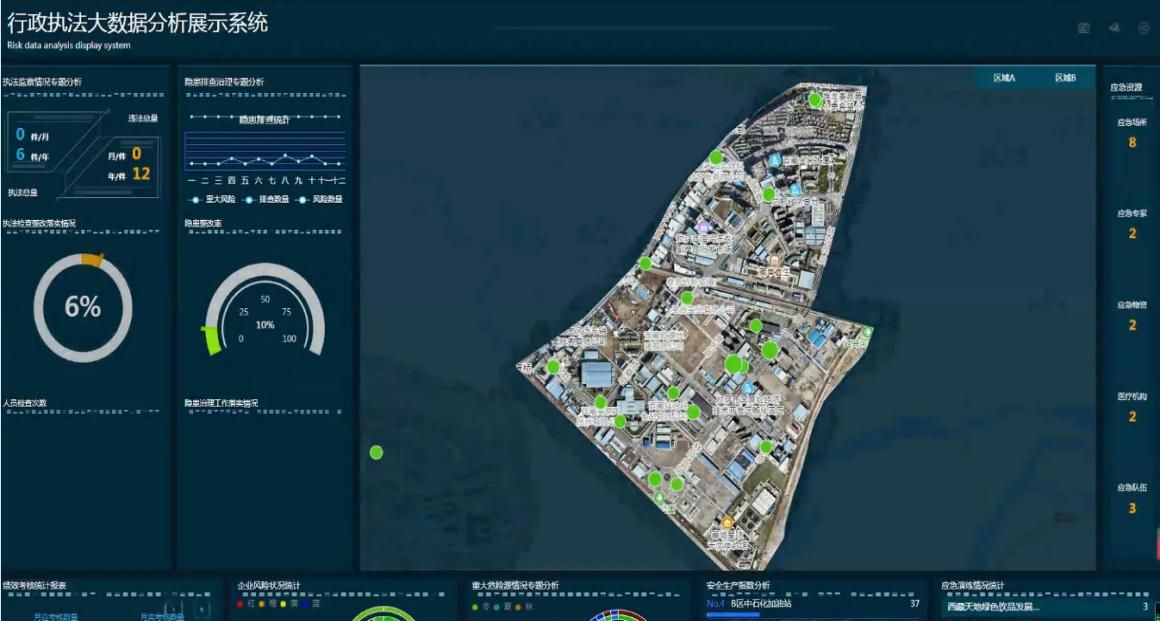The height and width of the screenshot is (621, 1160).
Task: Open the 应急场所 count of 8
Action: coord(1132,142)
